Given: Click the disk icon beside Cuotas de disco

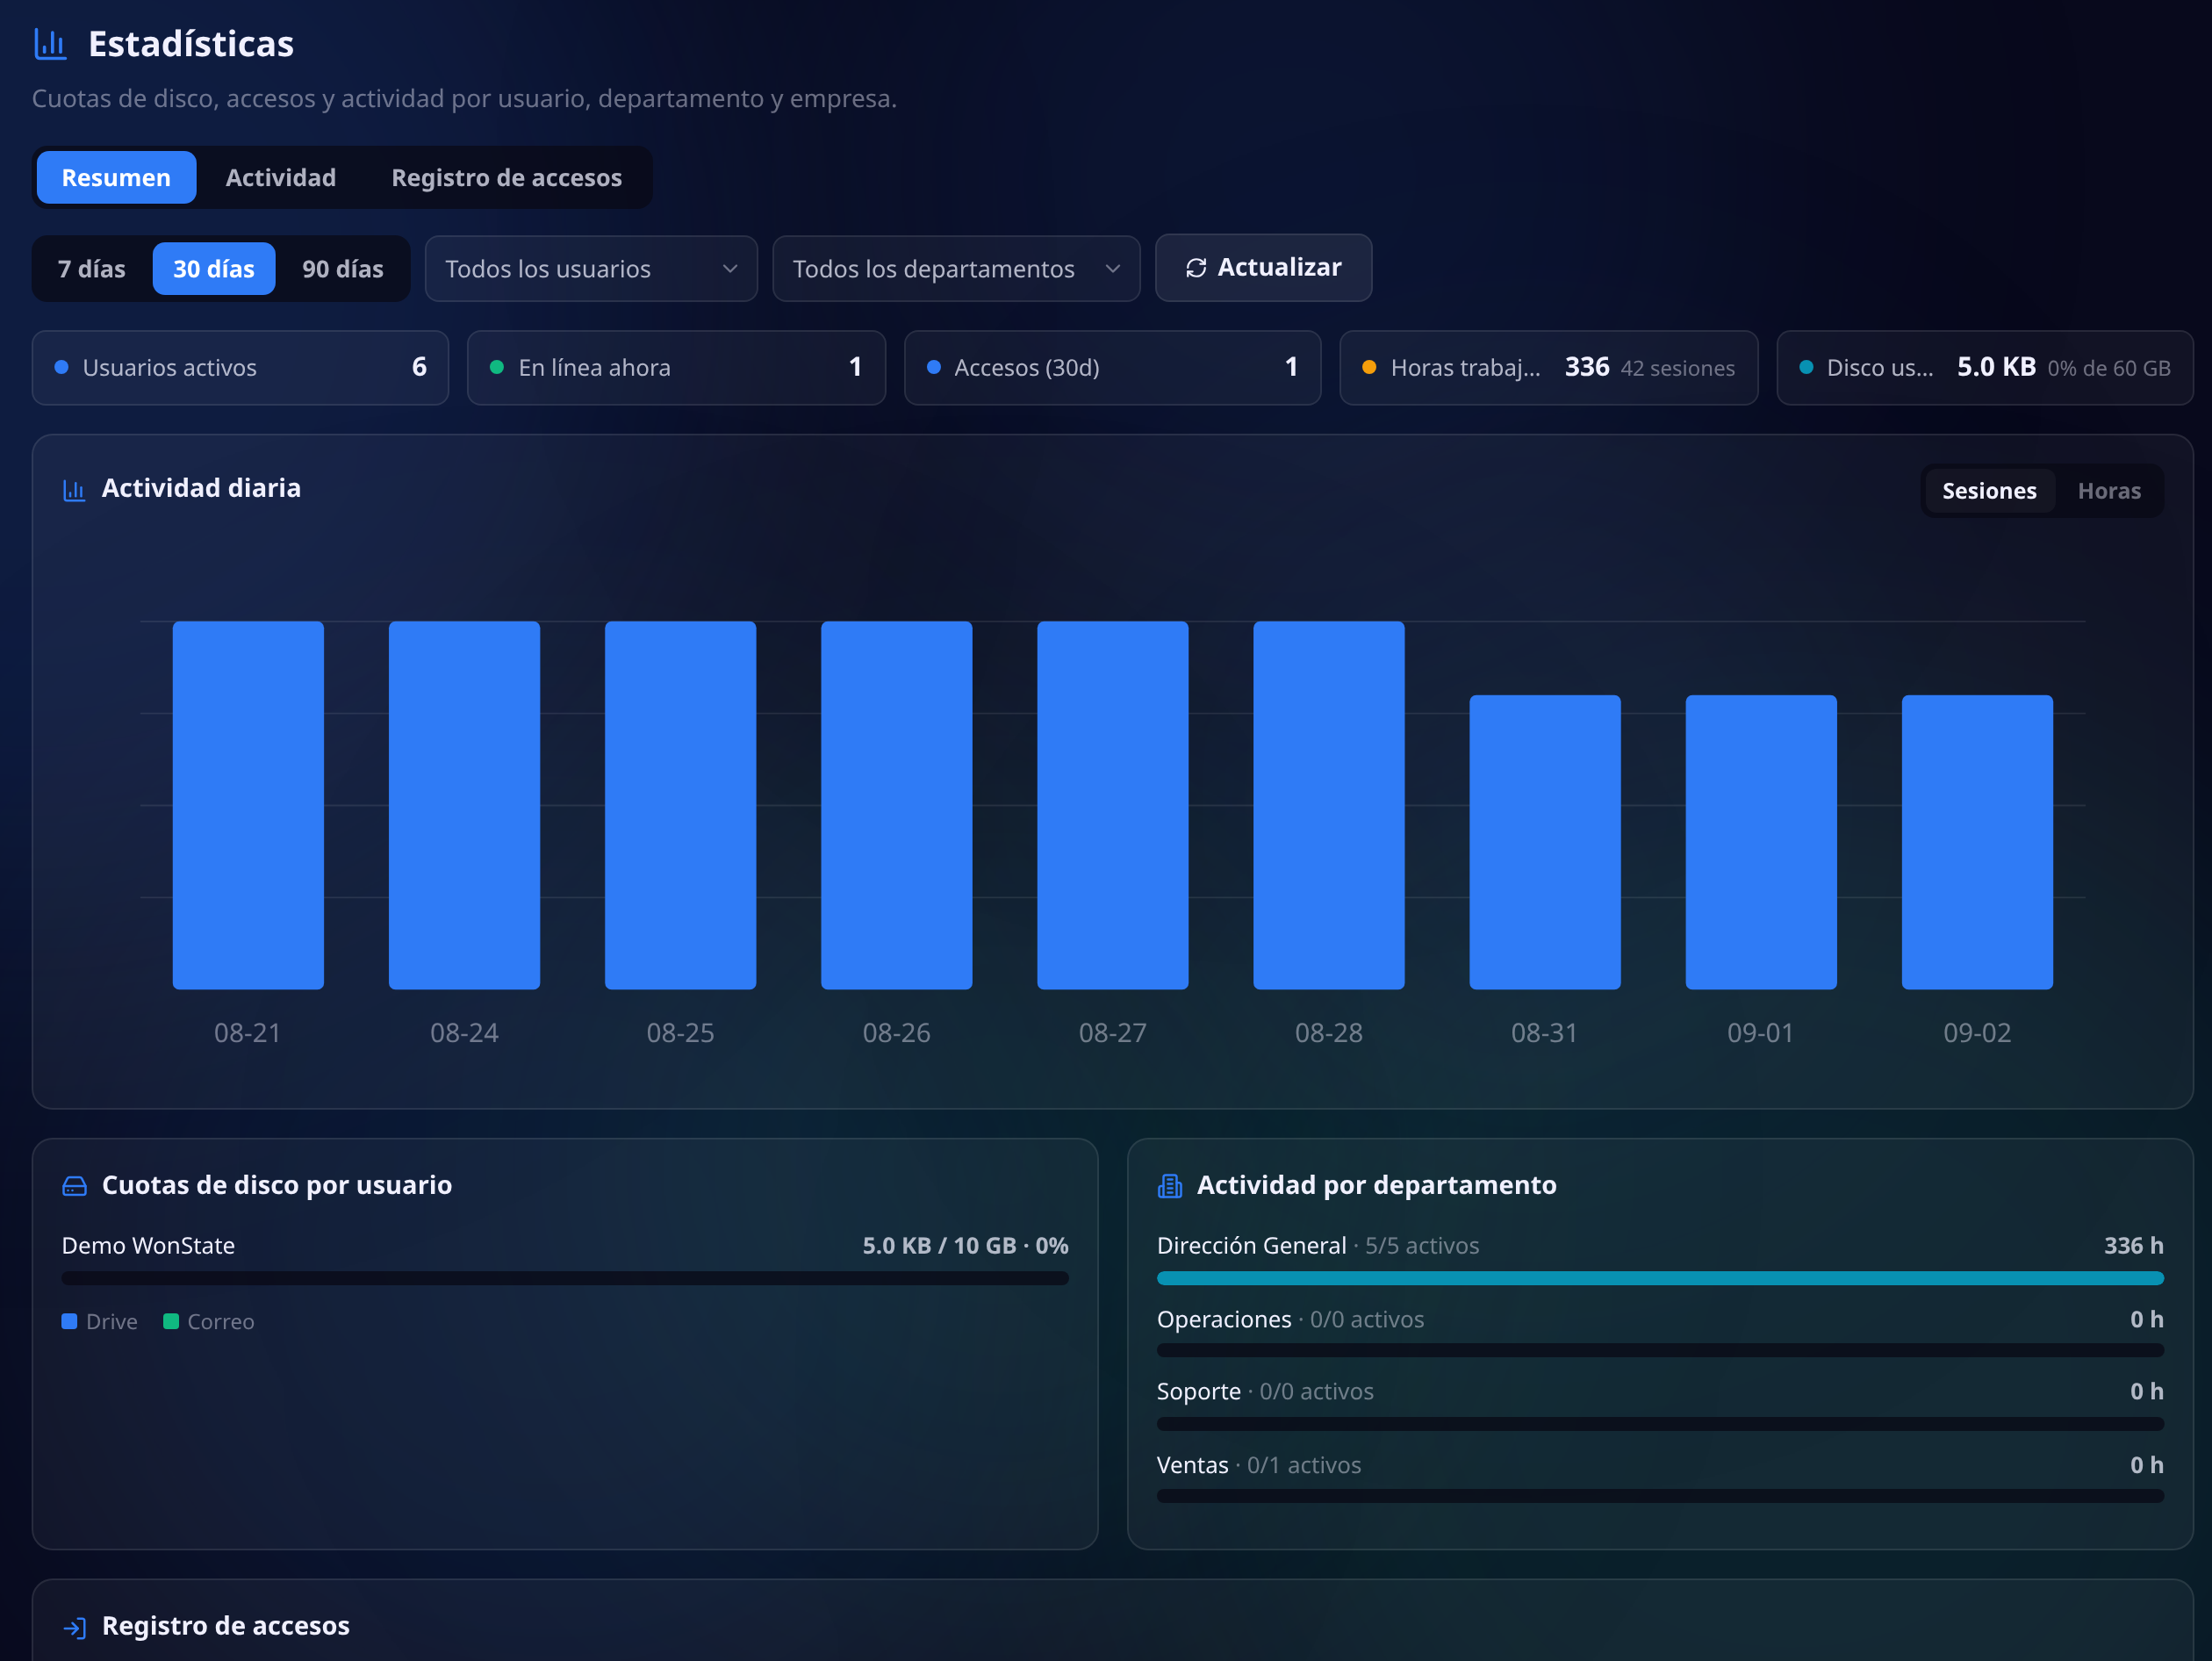Looking at the screenshot, I should pos(74,1186).
